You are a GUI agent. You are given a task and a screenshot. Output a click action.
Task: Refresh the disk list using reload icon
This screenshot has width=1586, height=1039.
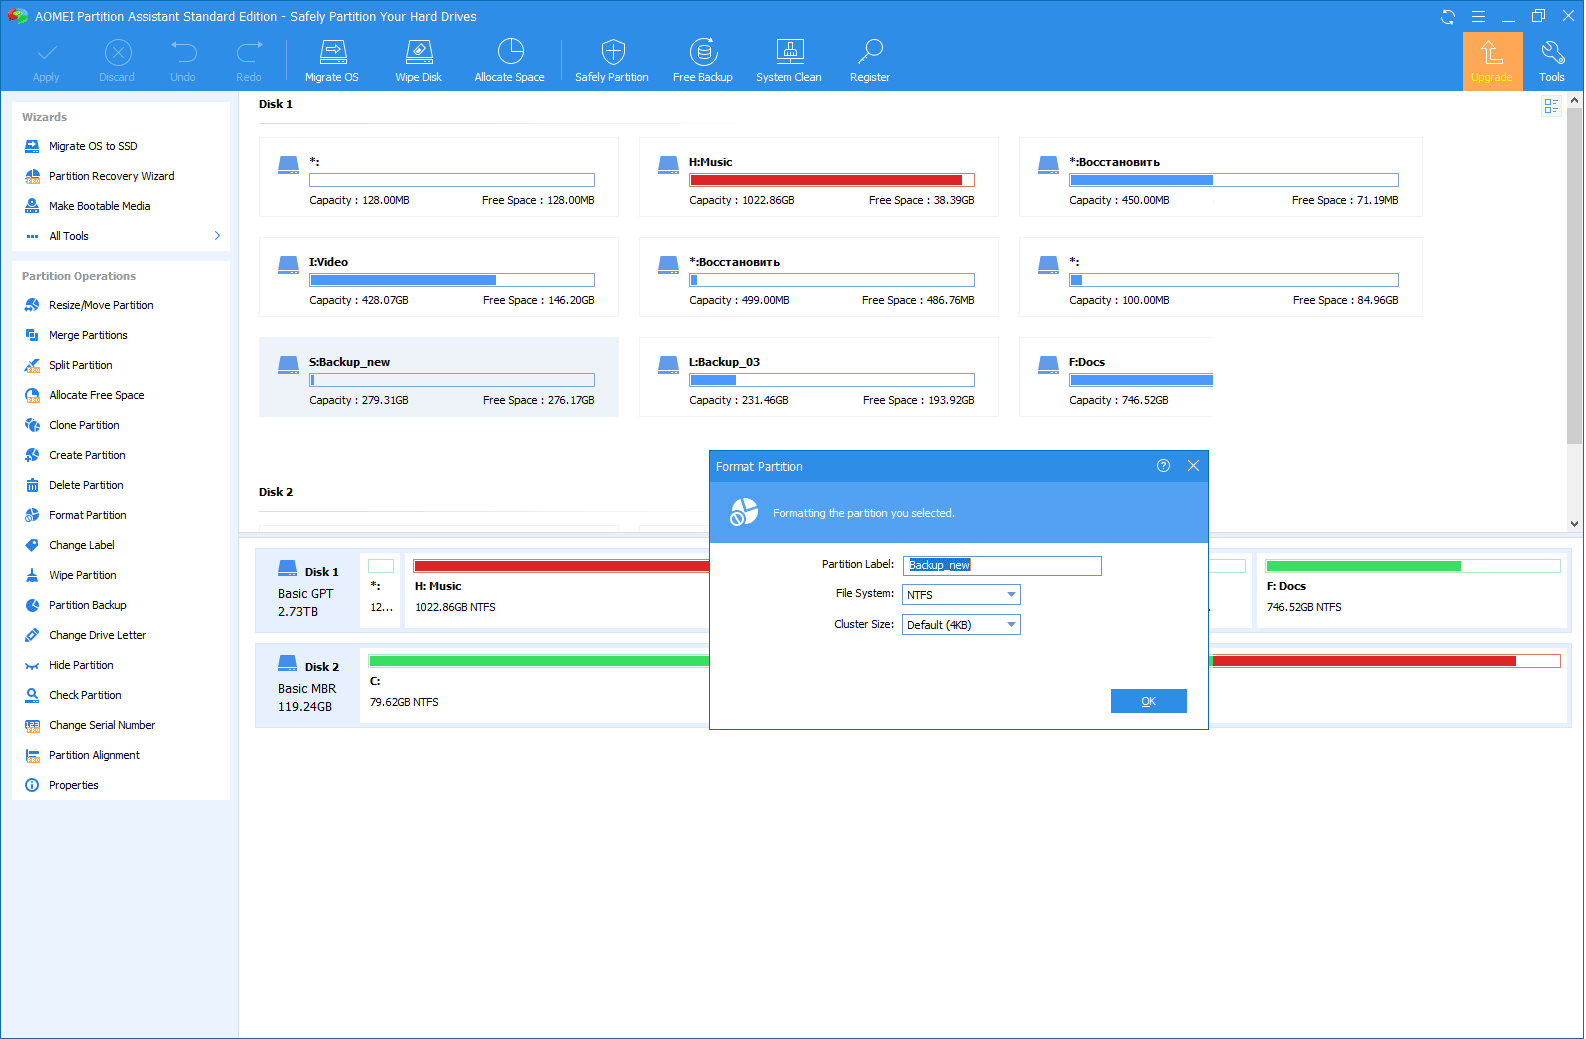1447,17
